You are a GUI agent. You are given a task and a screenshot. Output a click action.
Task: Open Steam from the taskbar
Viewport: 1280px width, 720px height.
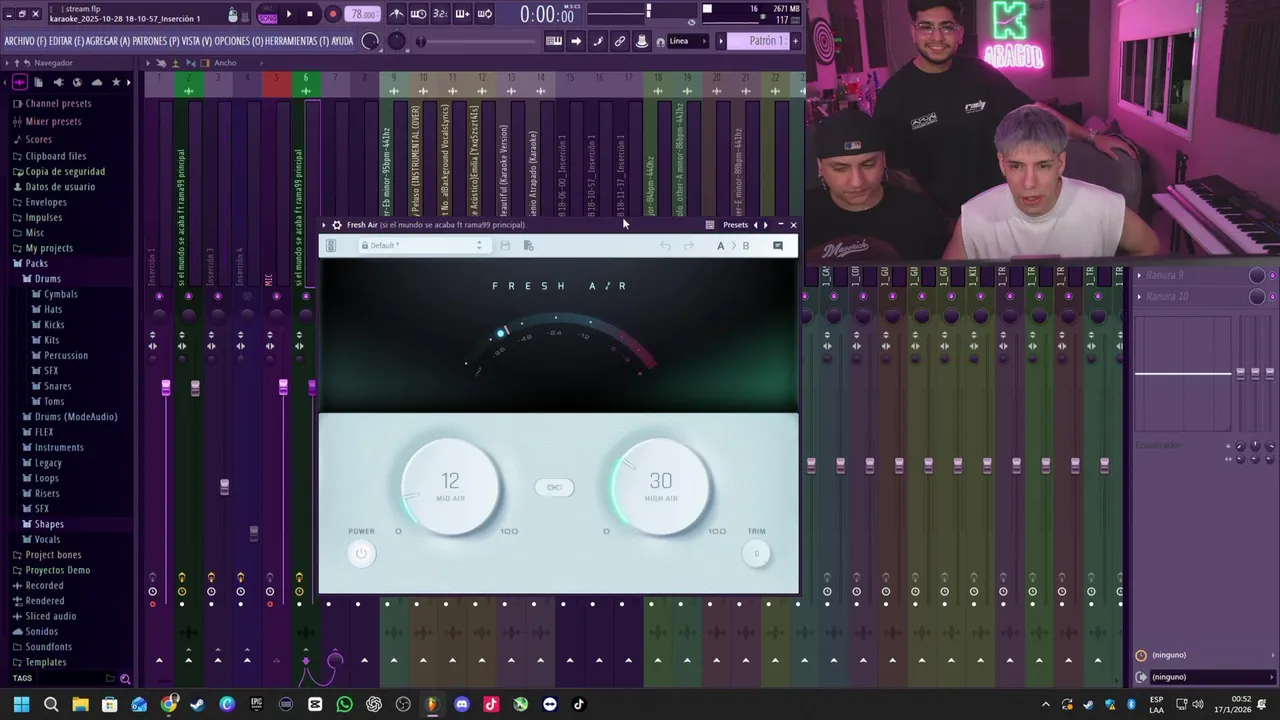[198, 704]
